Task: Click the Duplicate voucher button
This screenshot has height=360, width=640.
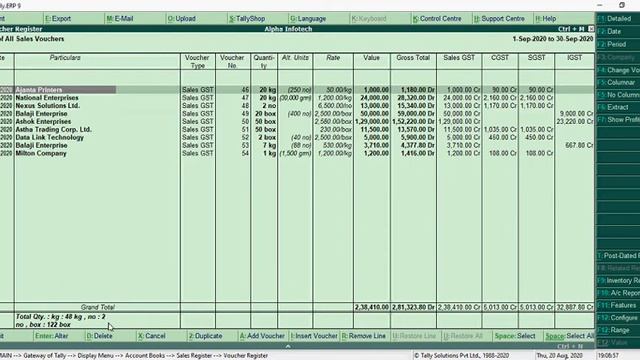Action: [205, 336]
